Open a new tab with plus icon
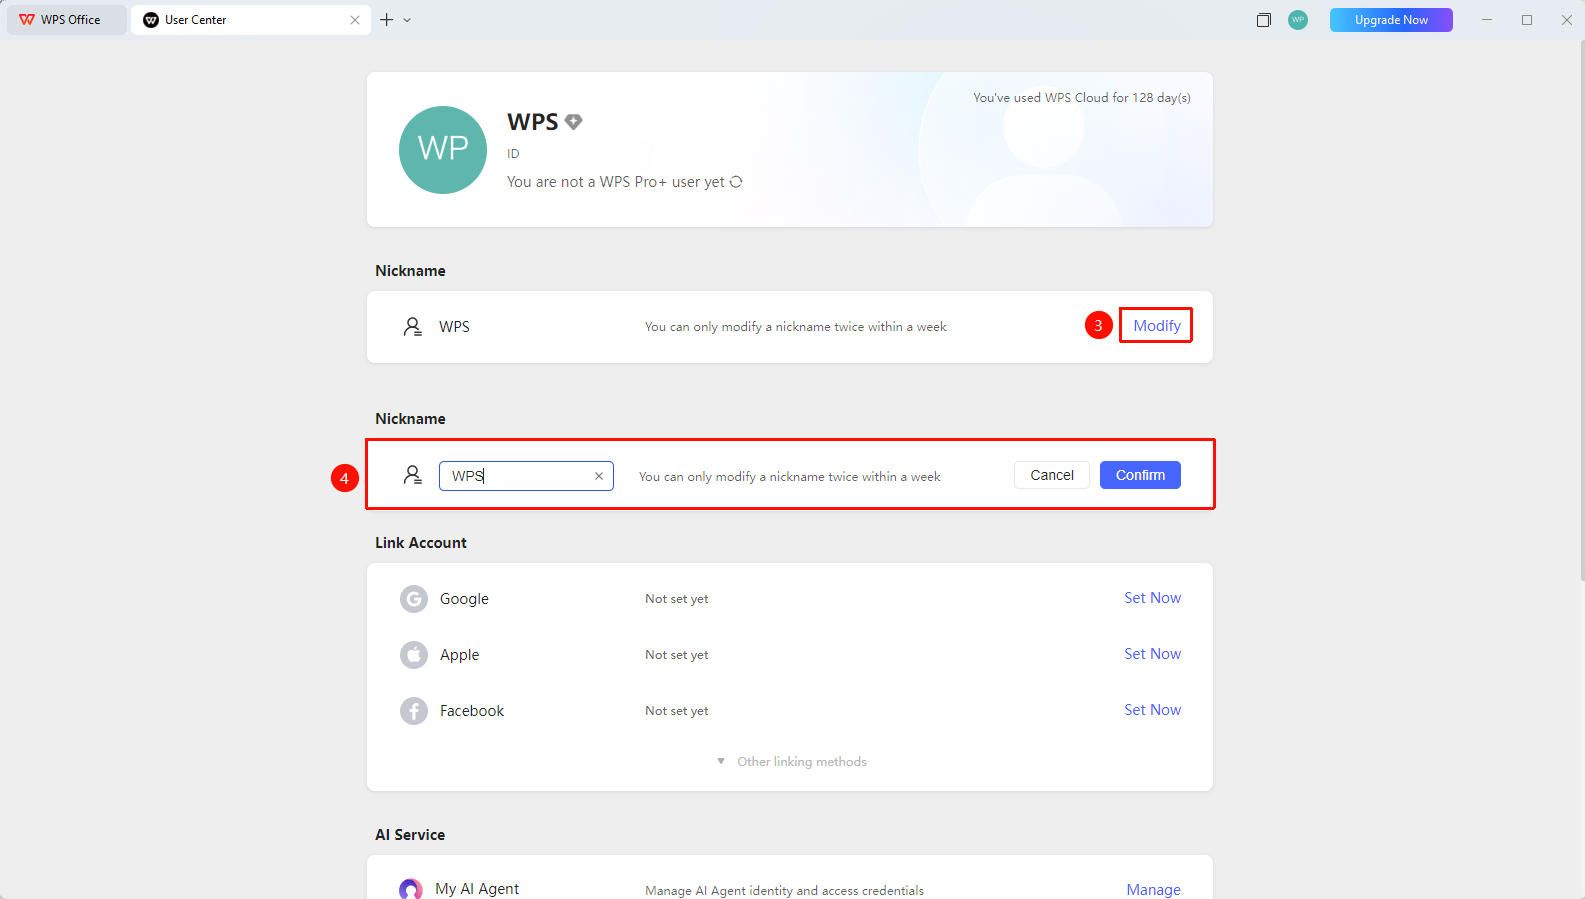 [387, 20]
